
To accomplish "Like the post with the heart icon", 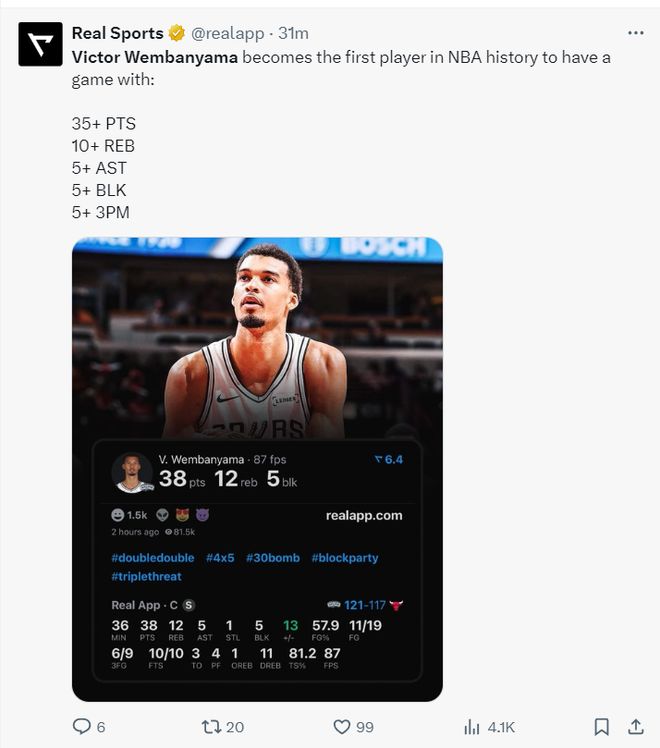I will [x=341, y=727].
